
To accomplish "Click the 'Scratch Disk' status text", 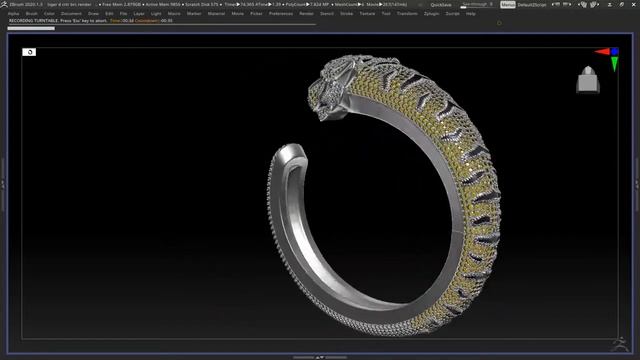I will coord(202,4).
